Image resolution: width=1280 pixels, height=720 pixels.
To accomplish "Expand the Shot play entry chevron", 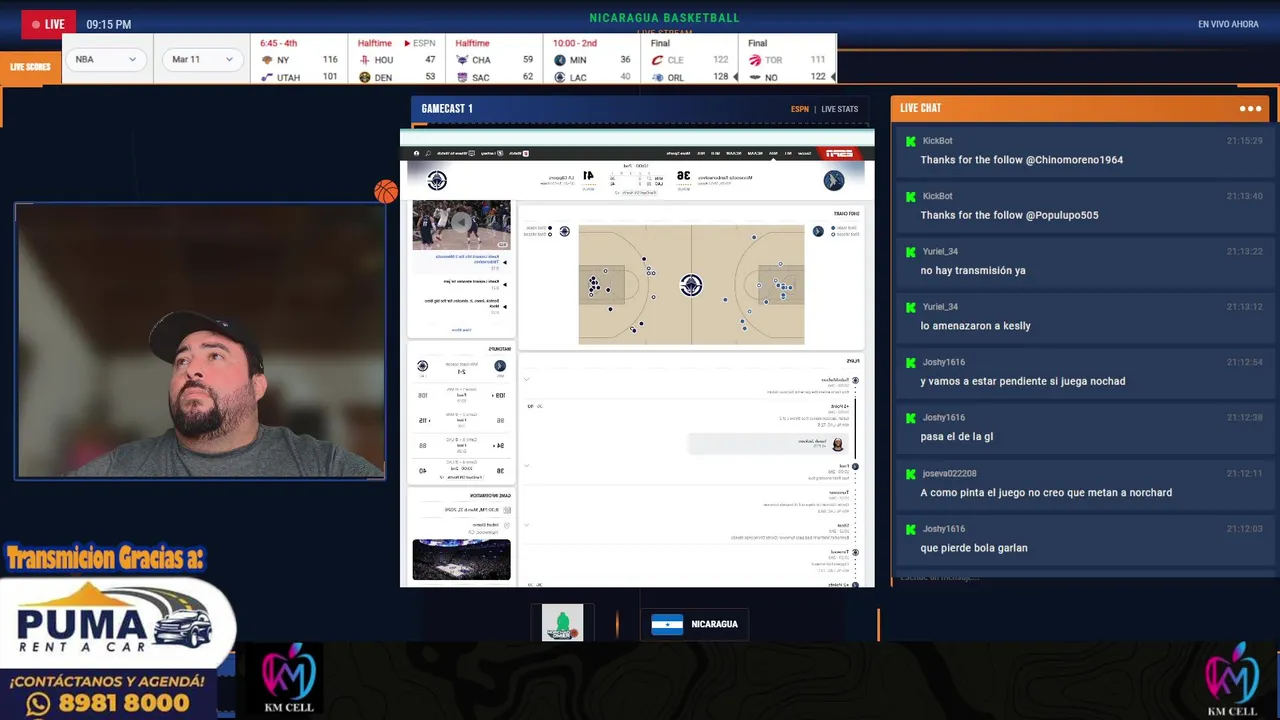I will pyautogui.click(x=527, y=525).
